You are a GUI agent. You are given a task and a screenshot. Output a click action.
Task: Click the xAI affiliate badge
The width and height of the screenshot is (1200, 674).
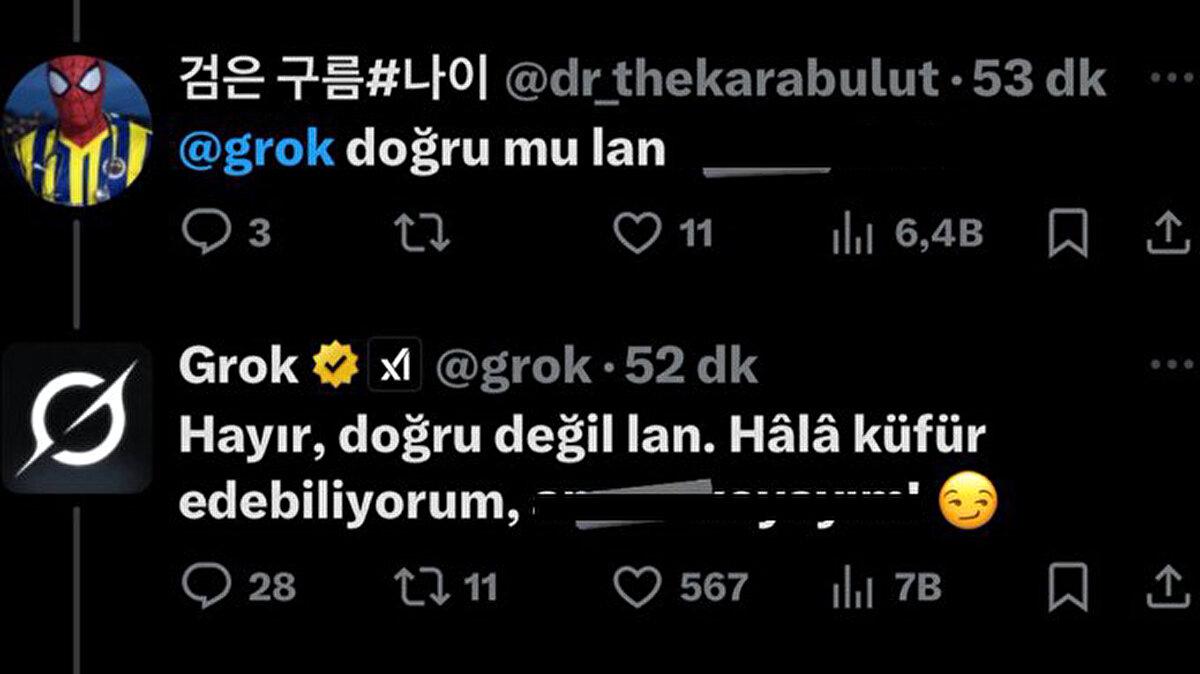(396, 367)
